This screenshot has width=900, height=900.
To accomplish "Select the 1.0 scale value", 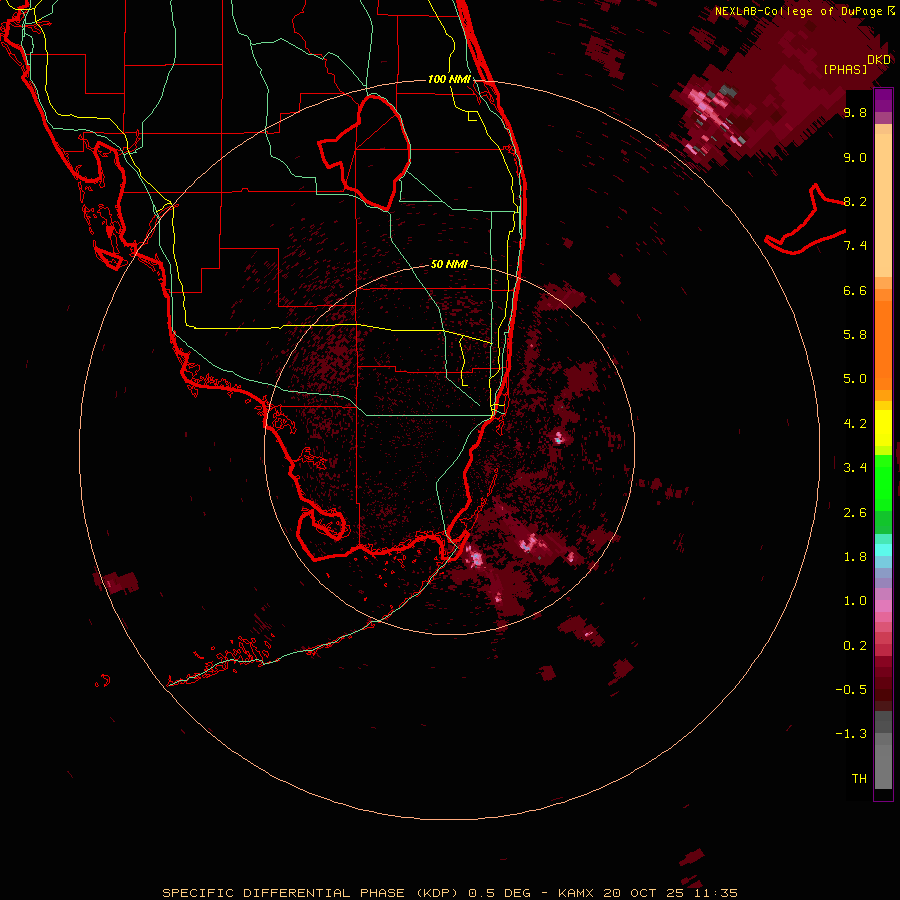I will (855, 601).
